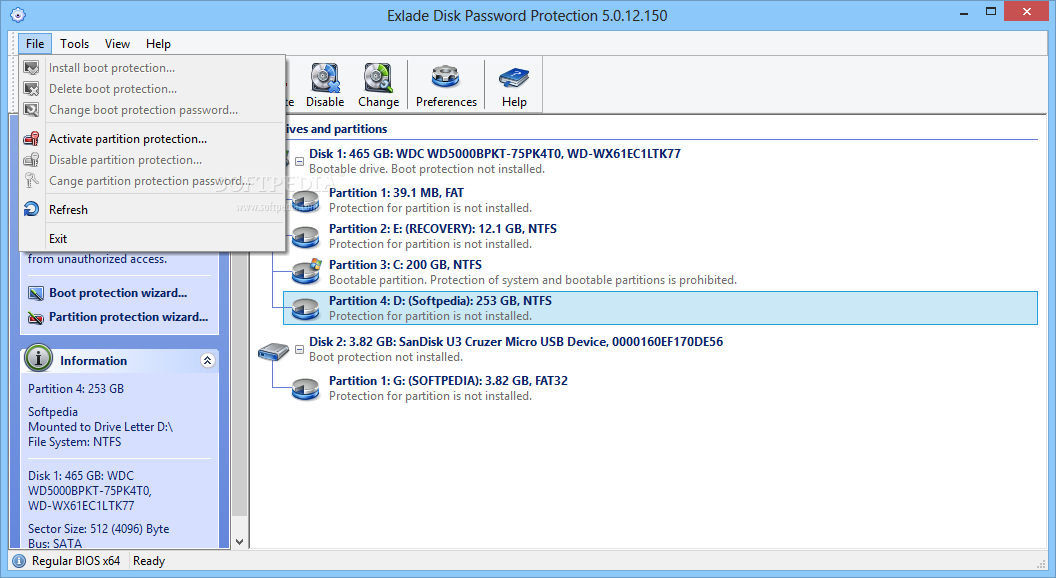Viewport: 1056px width, 578px height.
Task: Click the key icon for partition password change
Action: tap(31, 181)
